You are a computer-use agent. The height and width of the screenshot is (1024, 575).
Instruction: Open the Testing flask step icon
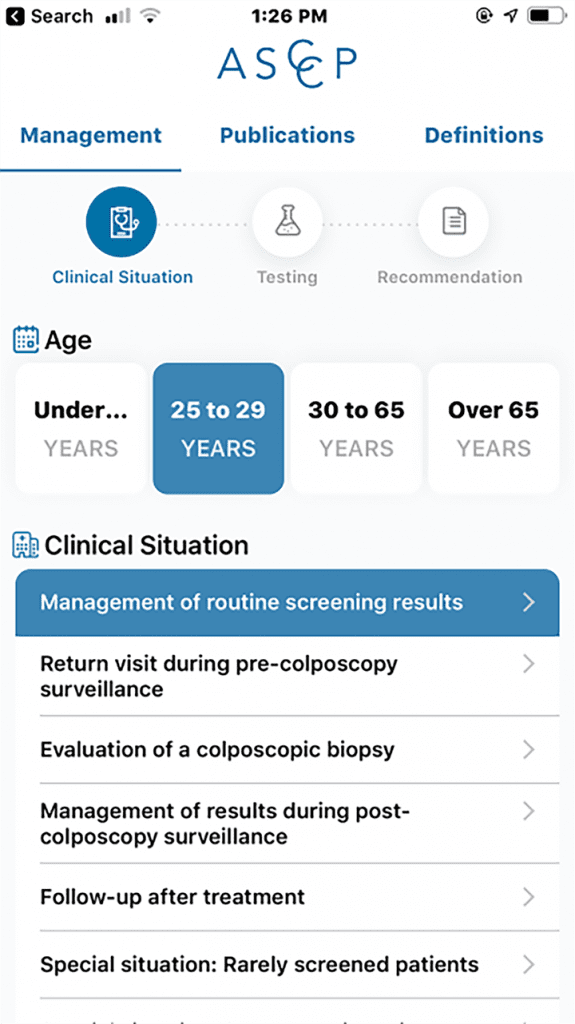288,222
